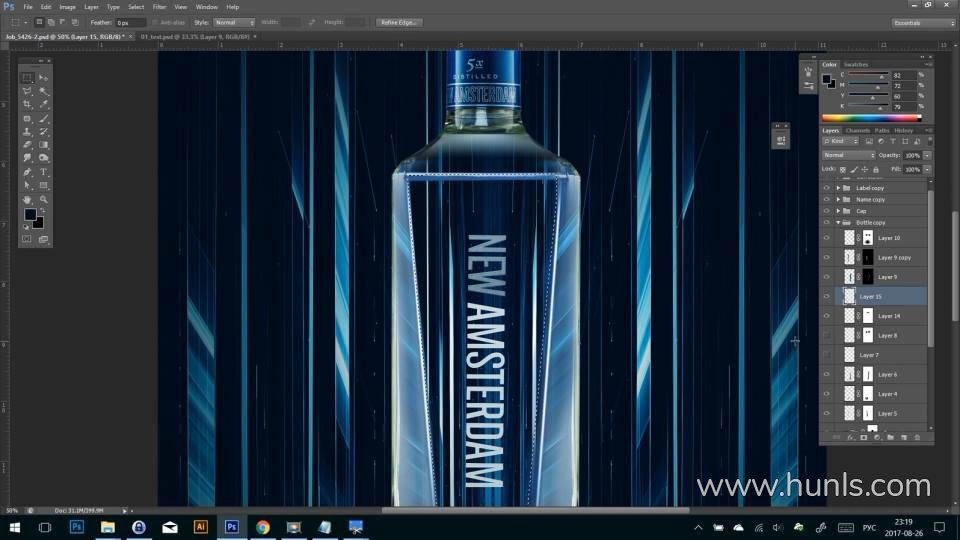
Task: Select the Rectangular Marquee tool
Action: (x=27, y=78)
